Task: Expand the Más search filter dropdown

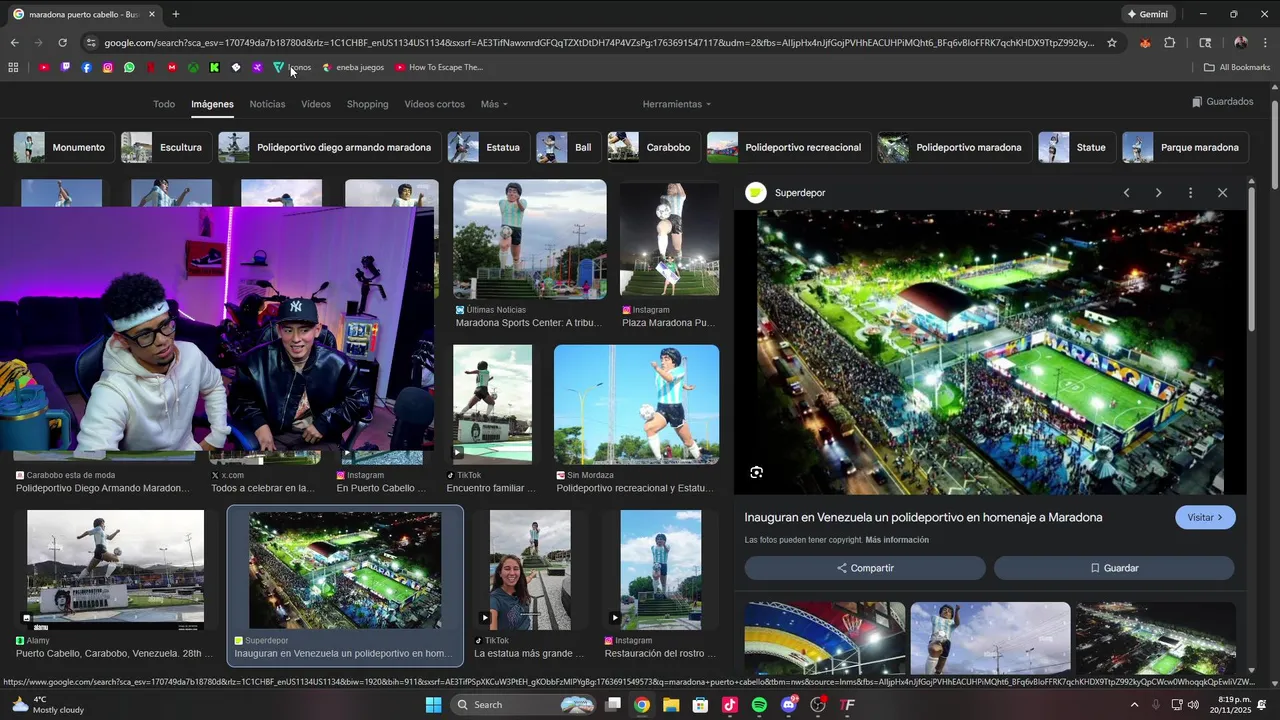Action: tap(494, 104)
